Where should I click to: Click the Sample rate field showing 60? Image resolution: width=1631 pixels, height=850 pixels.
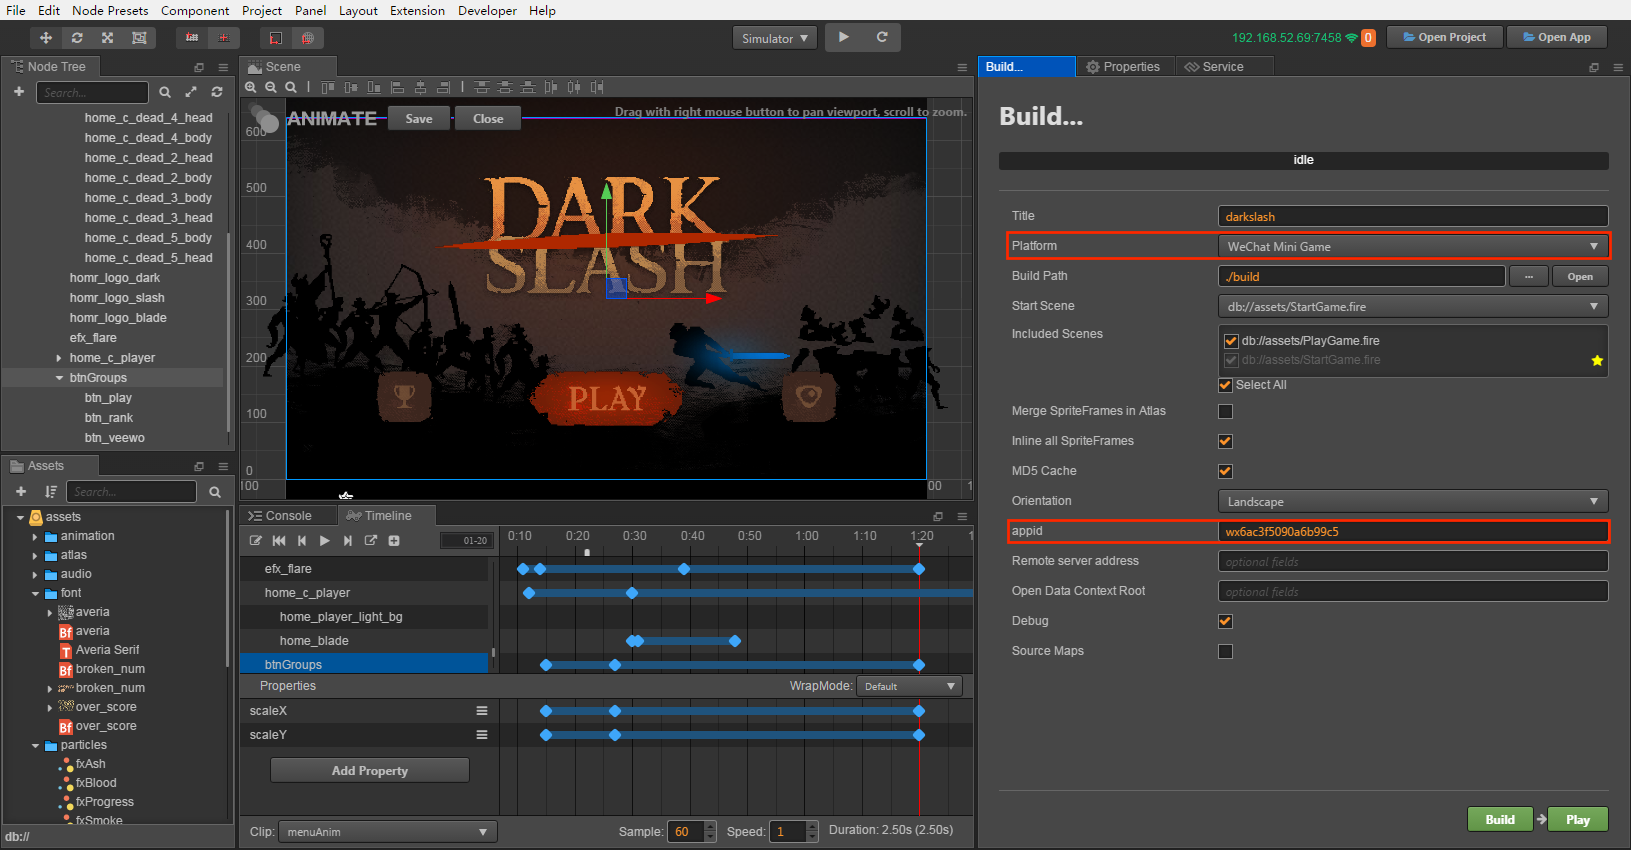click(x=686, y=832)
